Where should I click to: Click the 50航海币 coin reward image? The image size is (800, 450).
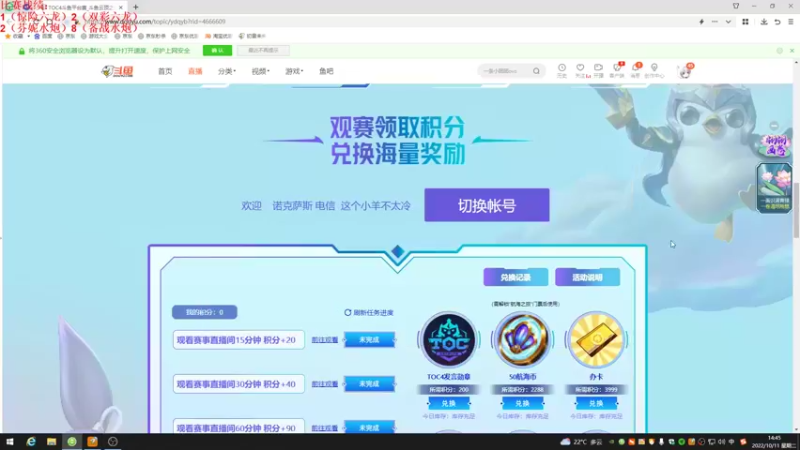522,340
